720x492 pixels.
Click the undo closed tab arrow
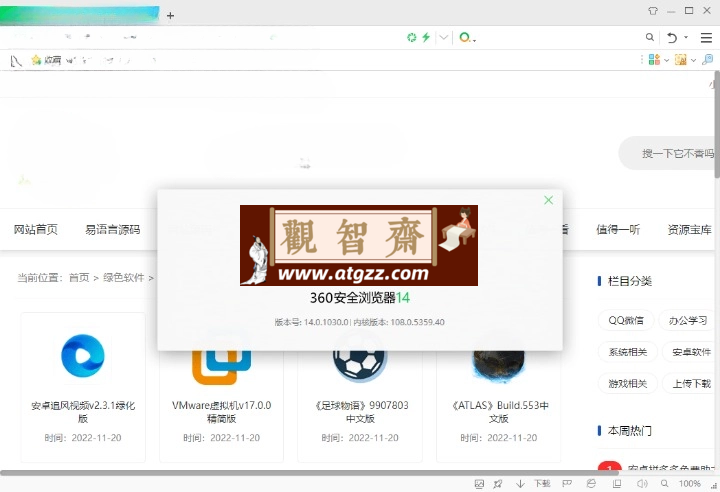[x=672, y=38]
